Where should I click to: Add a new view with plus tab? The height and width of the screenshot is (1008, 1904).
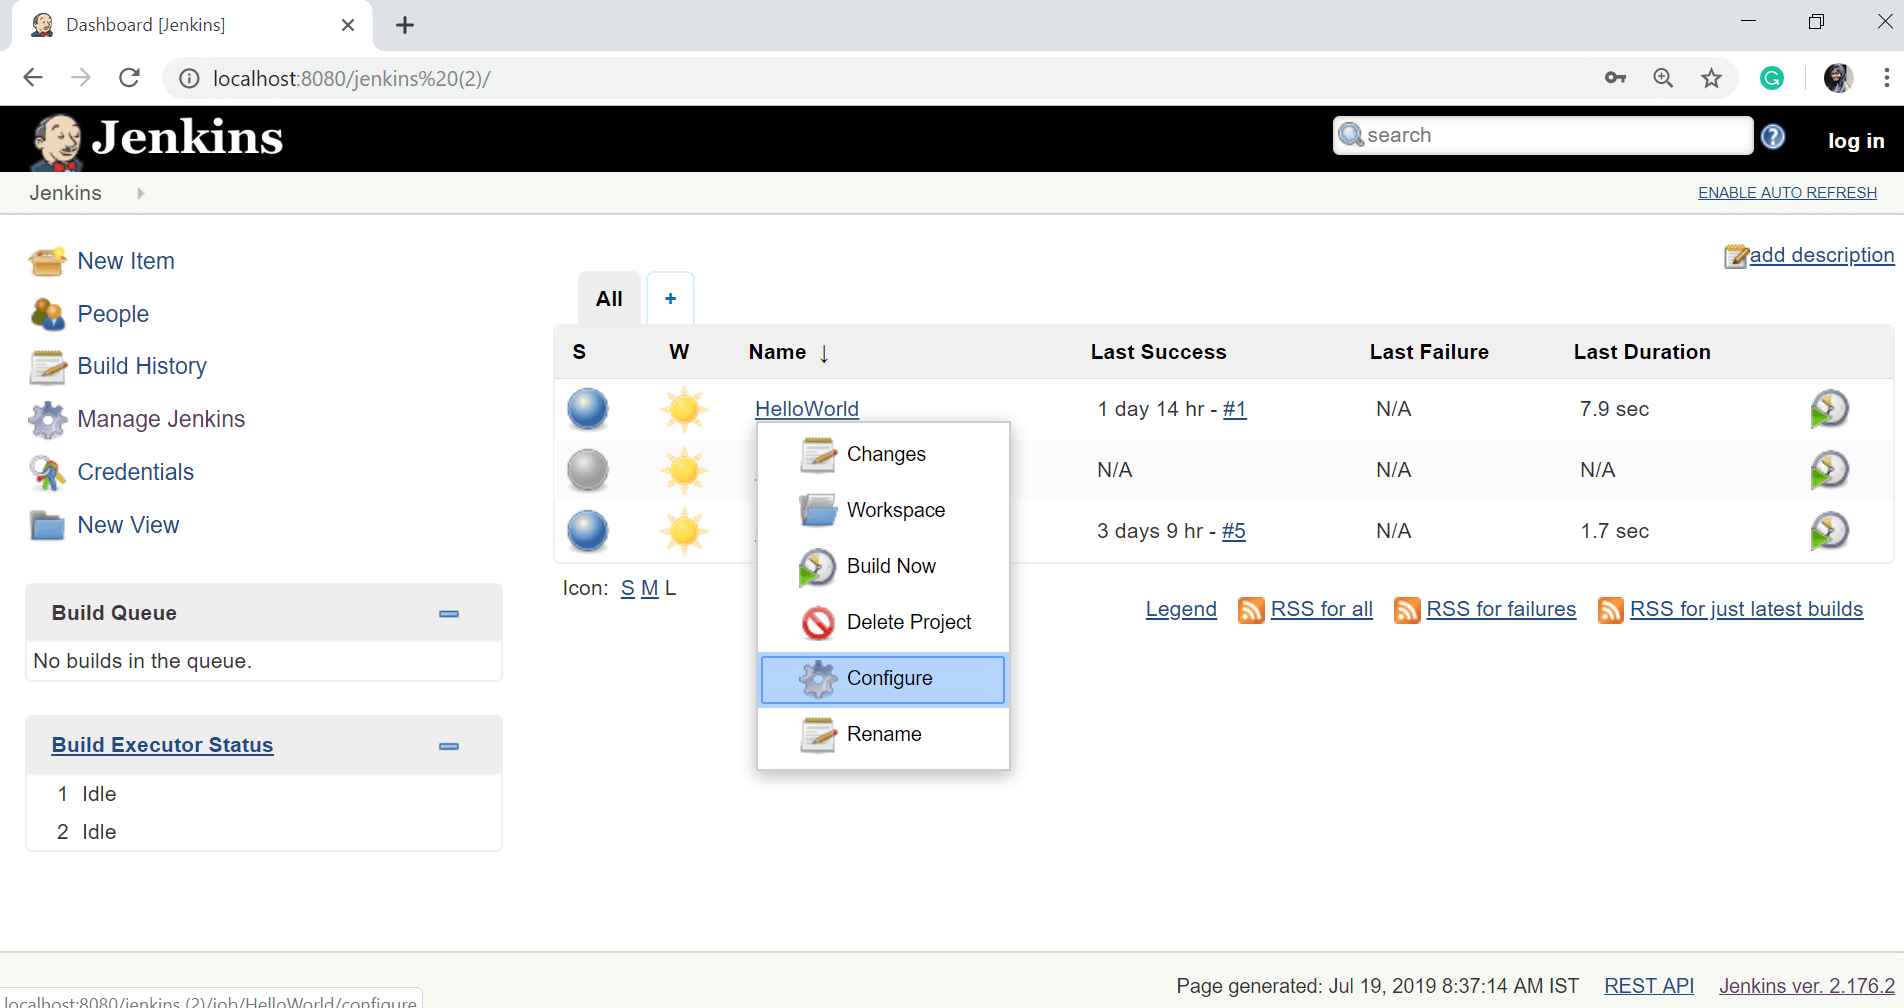(670, 299)
